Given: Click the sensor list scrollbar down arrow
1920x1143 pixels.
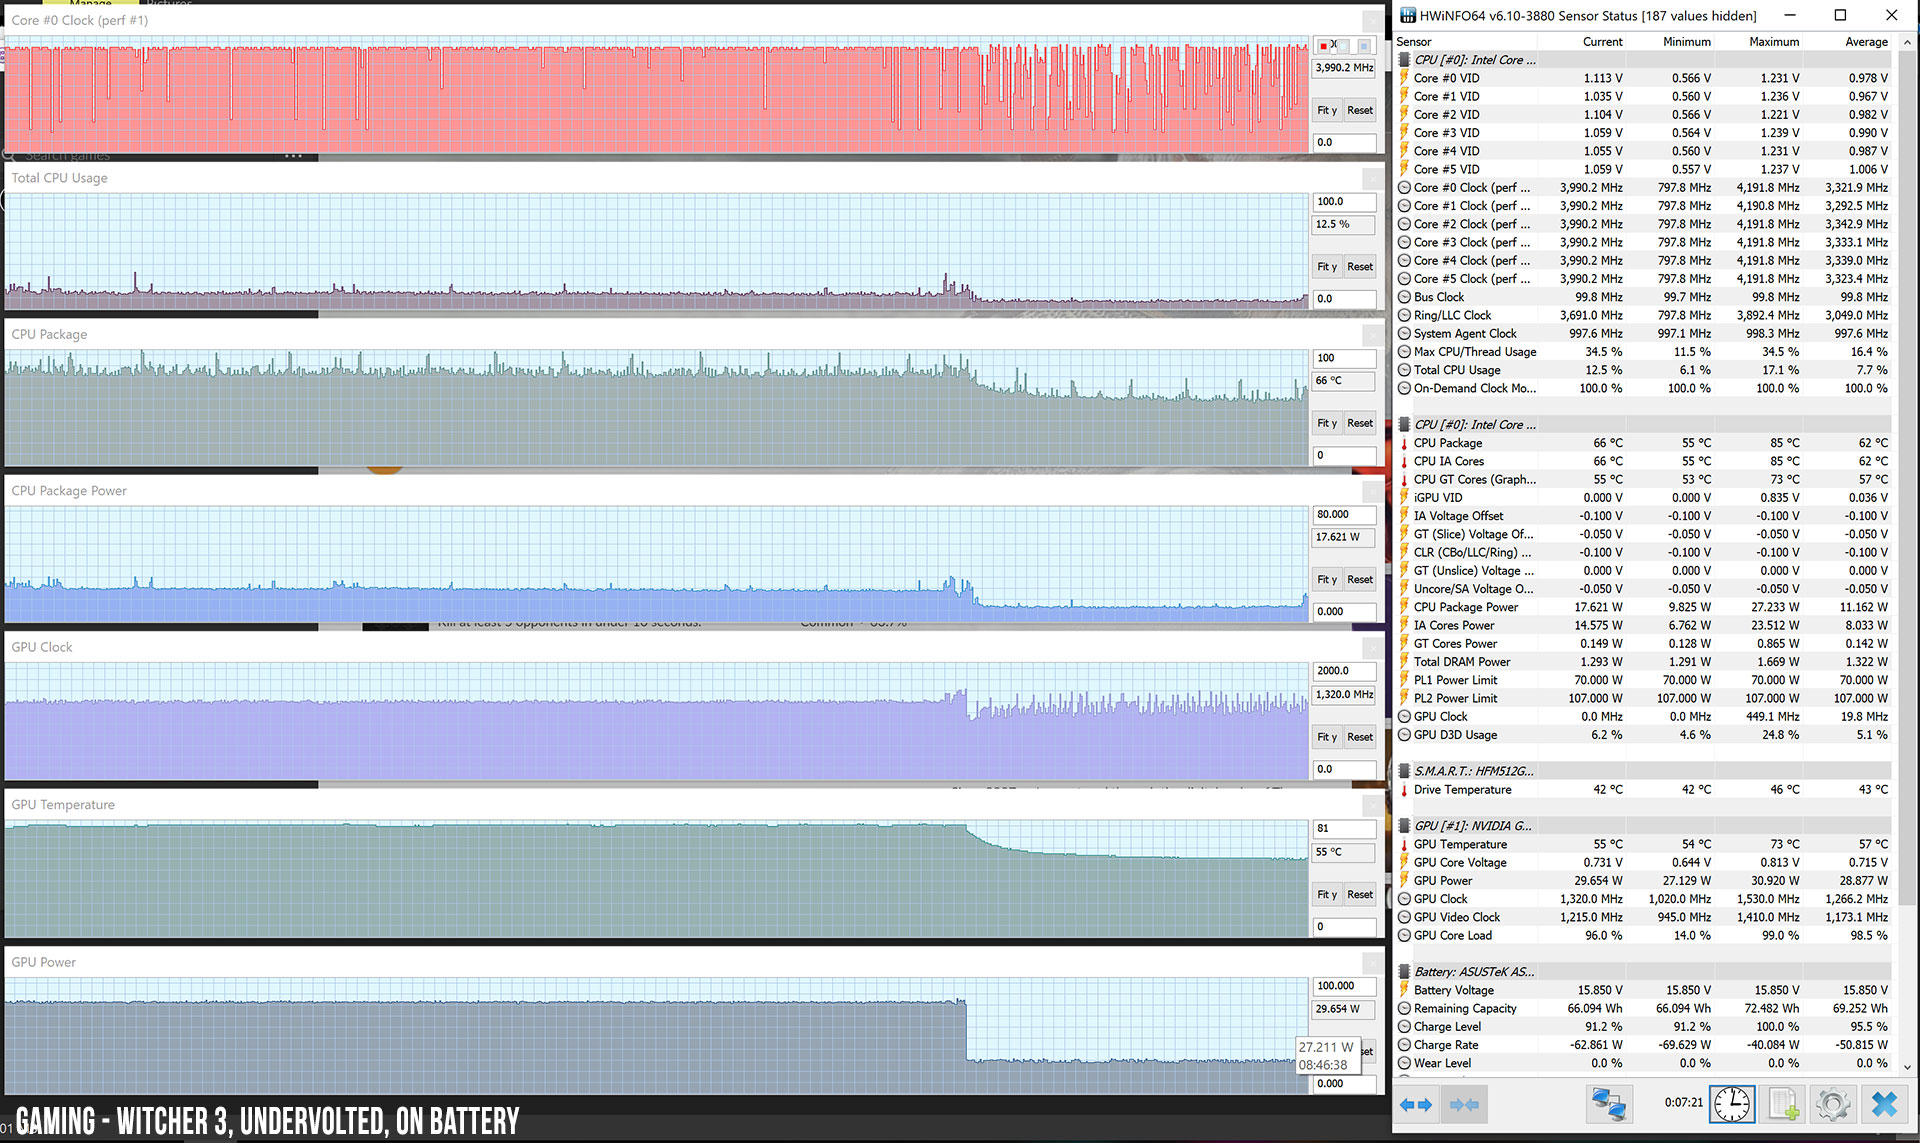Looking at the screenshot, I should (1907, 1067).
